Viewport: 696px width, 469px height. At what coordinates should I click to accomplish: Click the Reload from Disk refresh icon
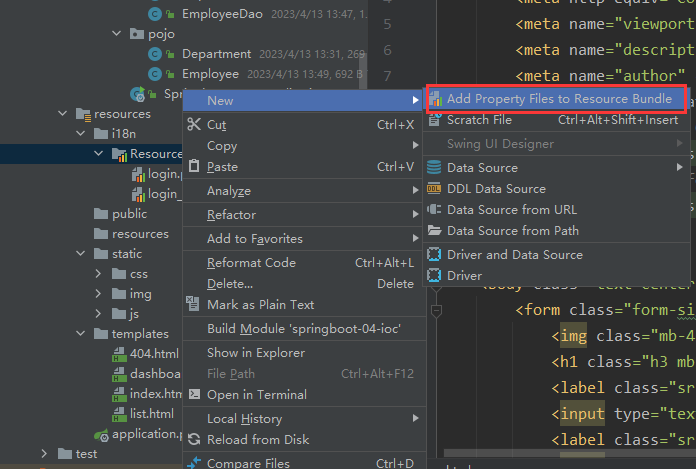(194, 440)
